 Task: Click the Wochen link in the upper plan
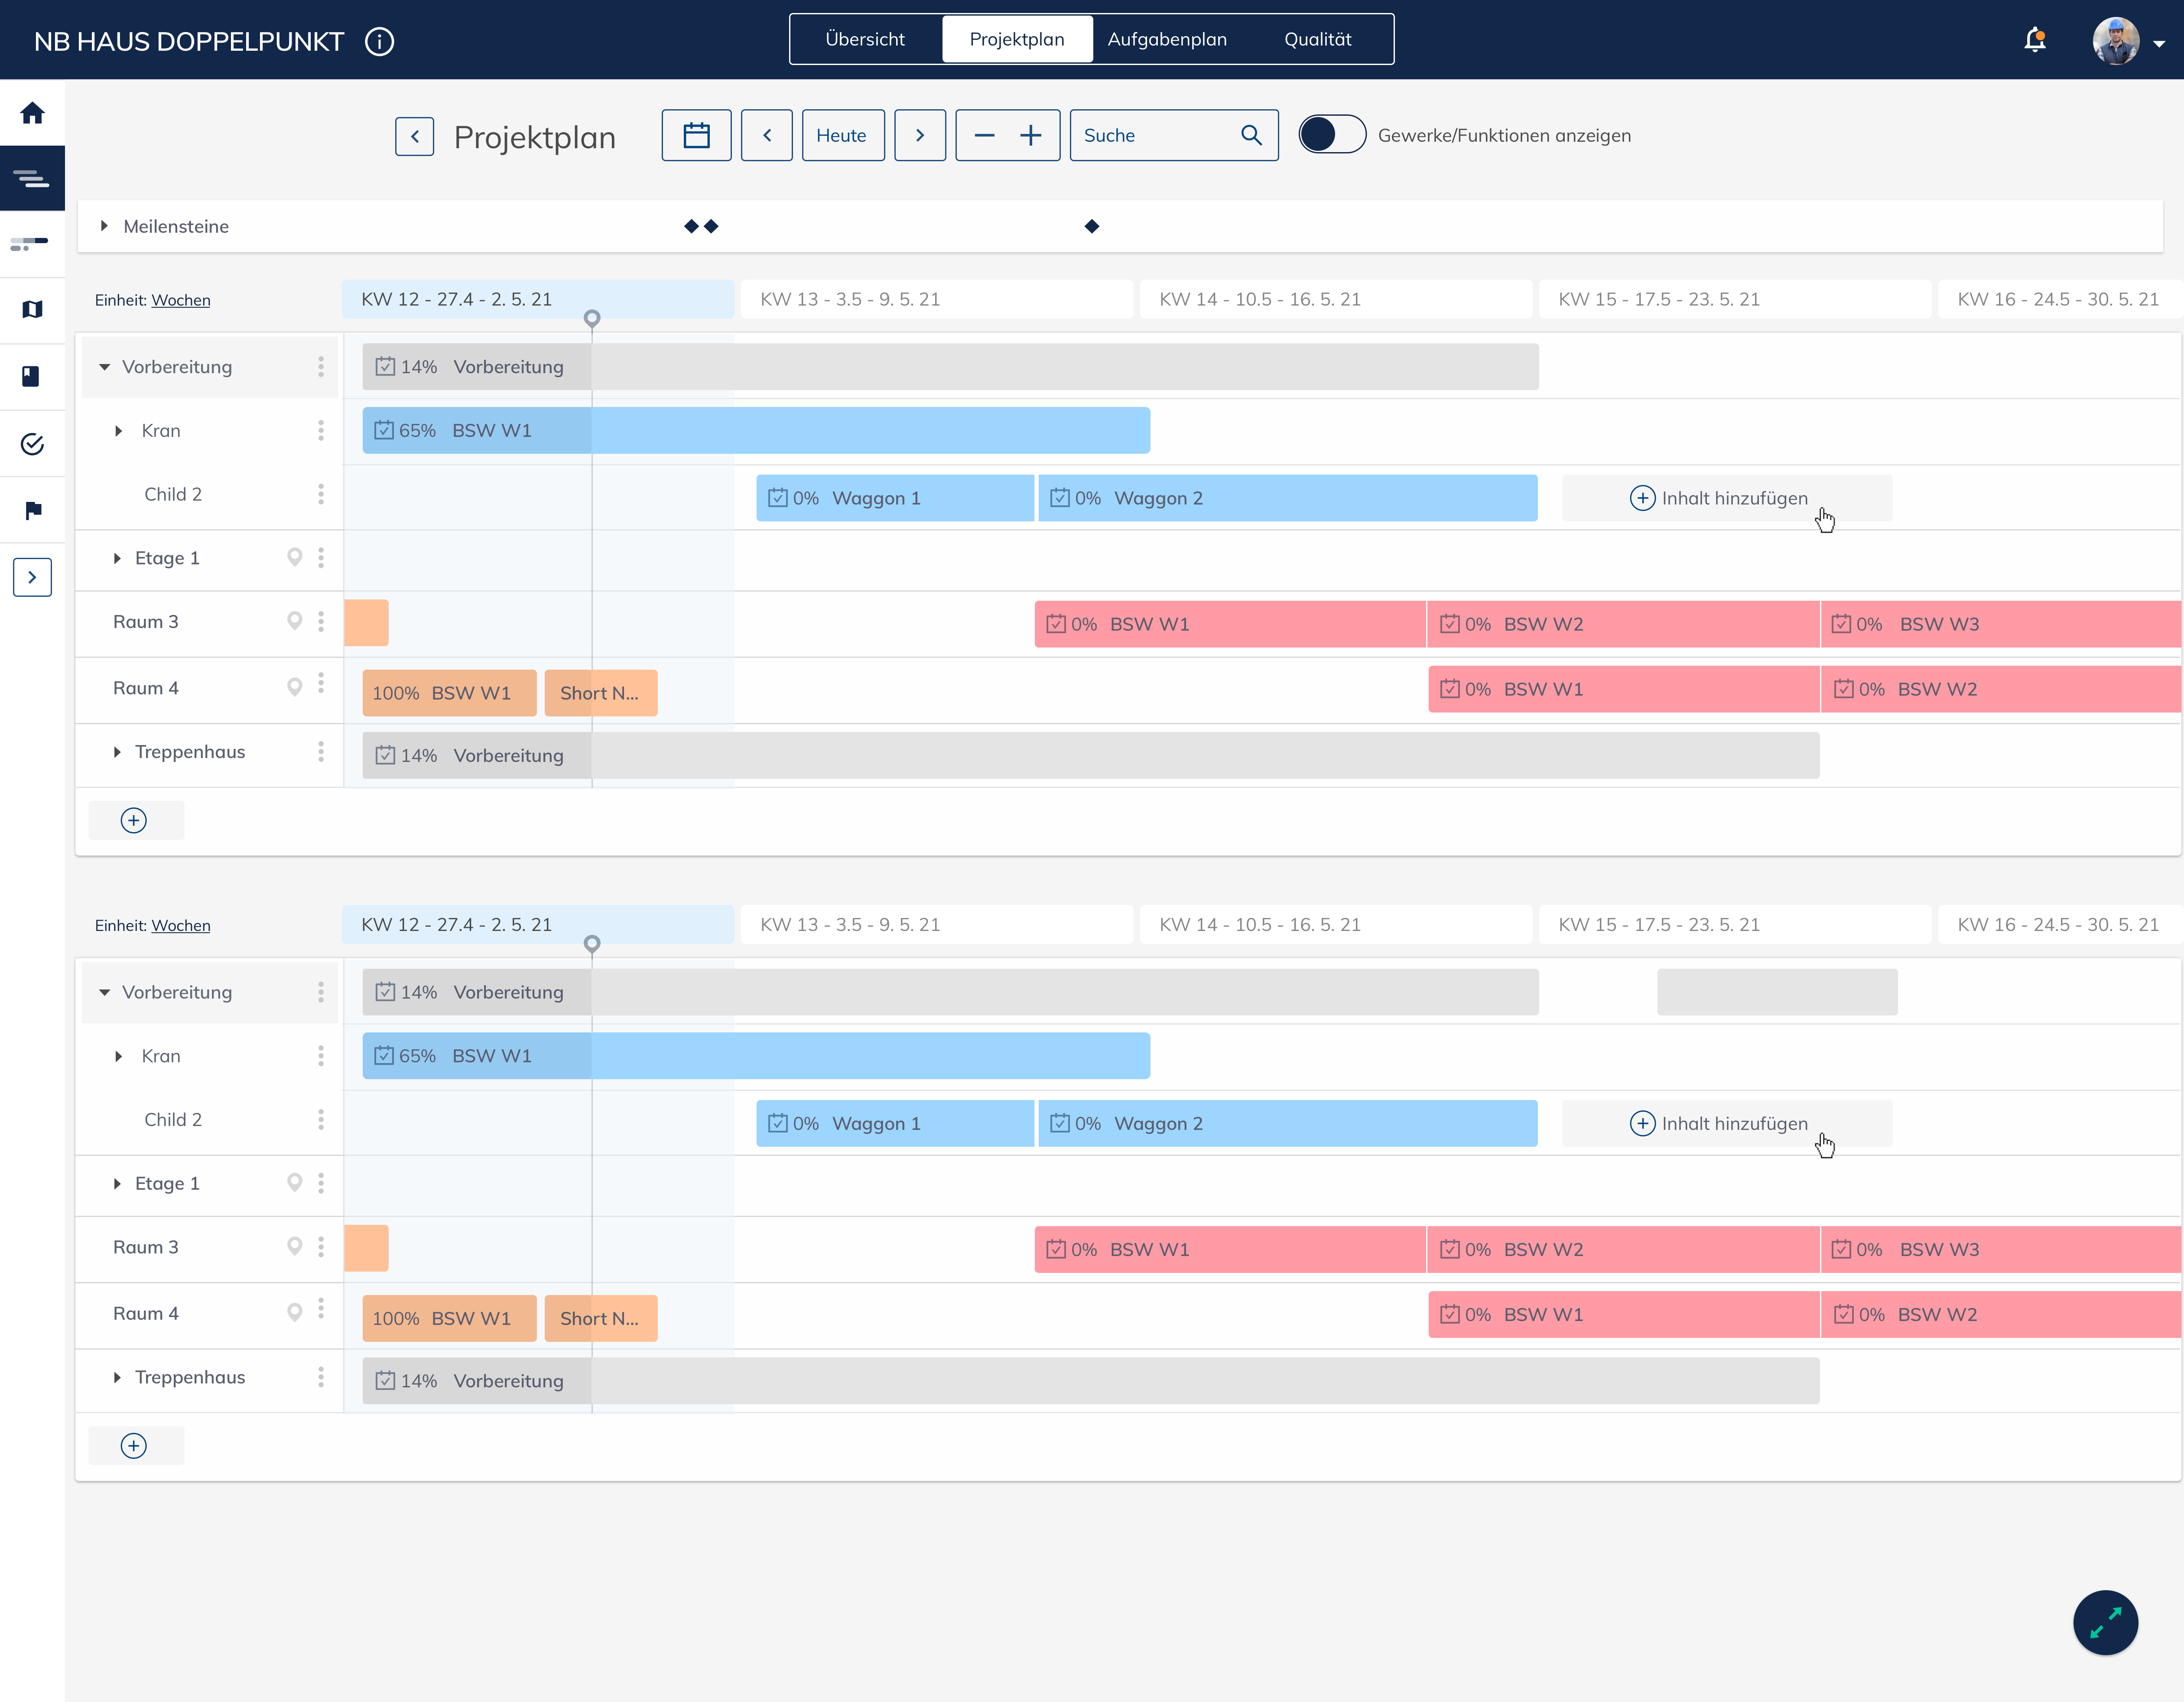point(181,300)
